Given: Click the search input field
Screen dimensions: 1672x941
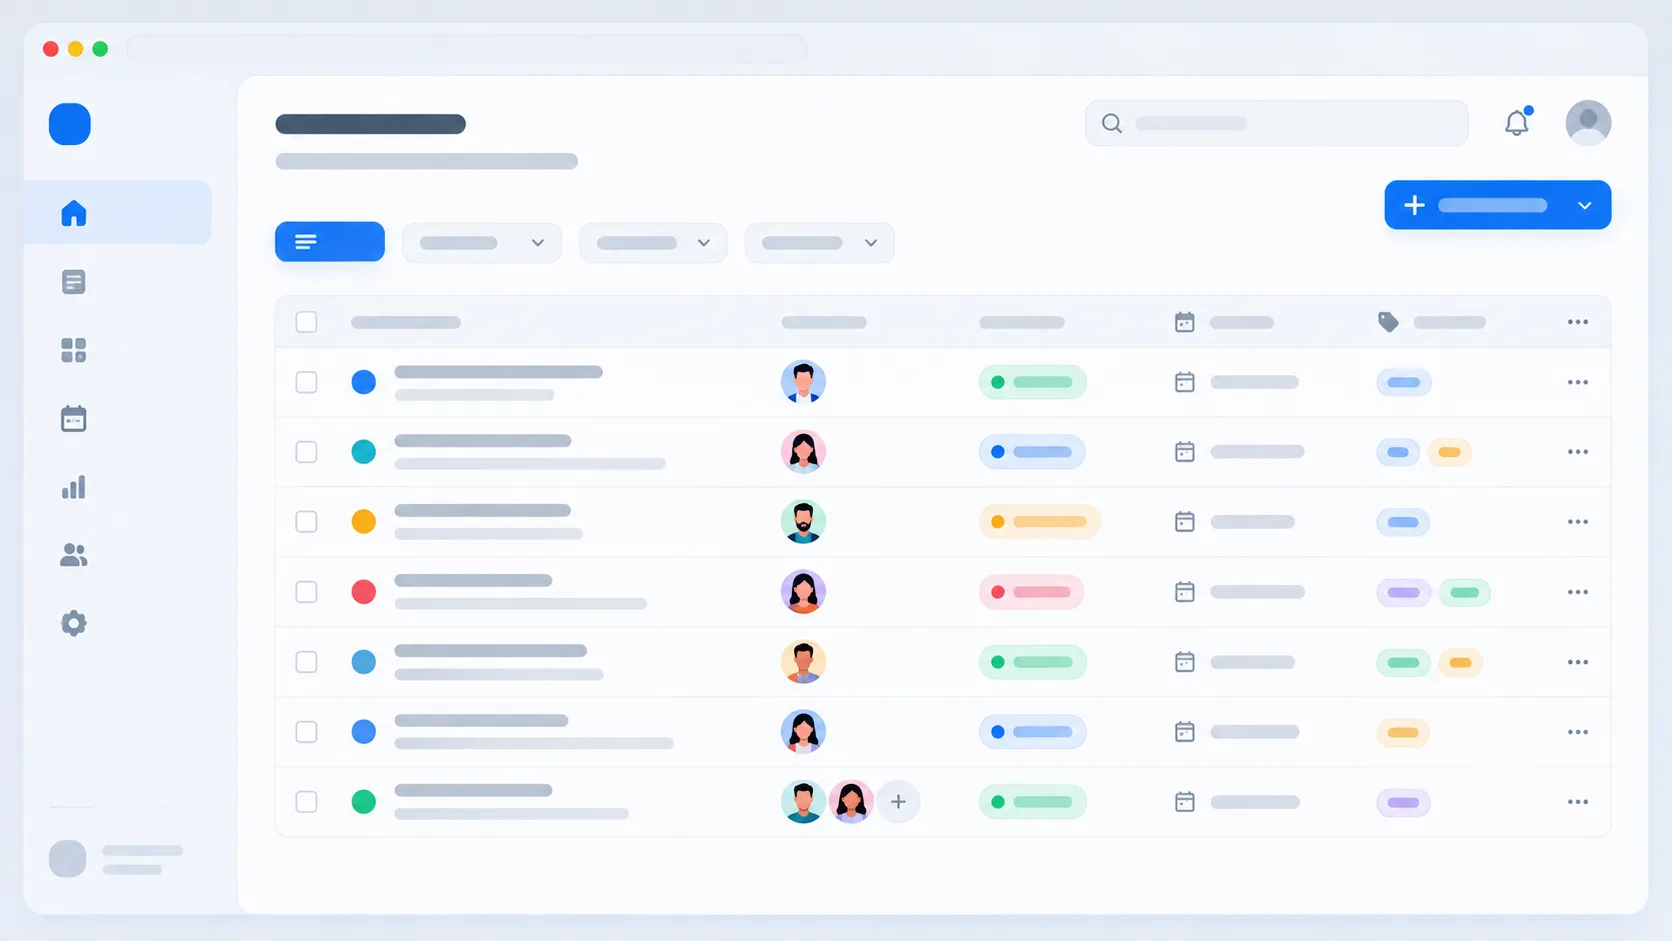Looking at the screenshot, I should point(1276,123).
